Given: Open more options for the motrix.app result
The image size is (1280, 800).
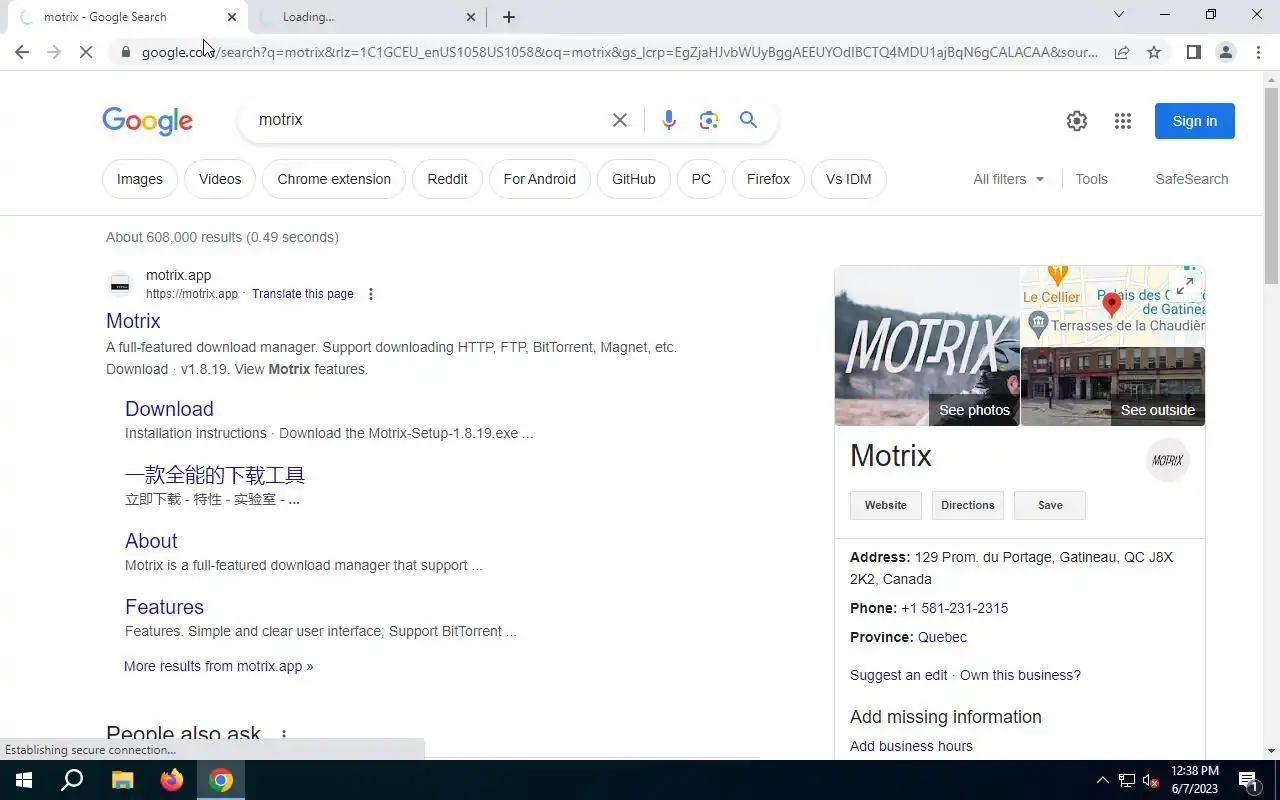Looking at the screenshot, I should (371, 294).
